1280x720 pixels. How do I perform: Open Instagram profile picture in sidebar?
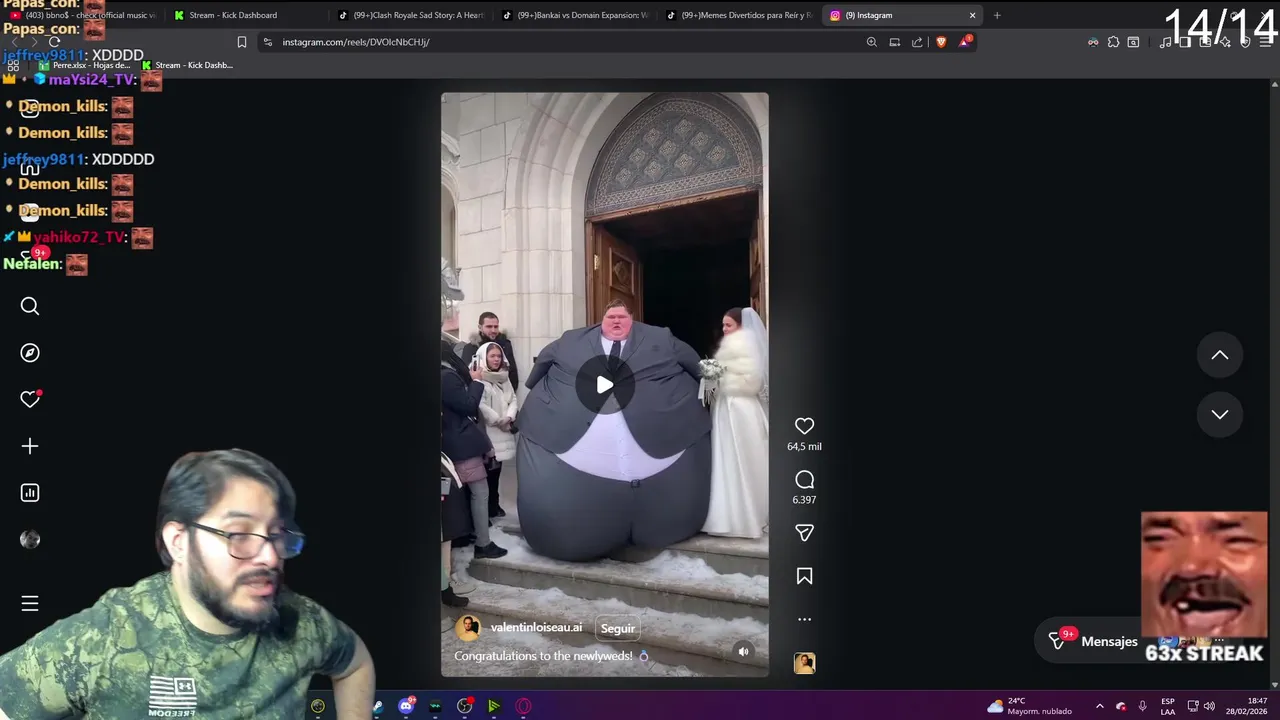tap(30, 540)
